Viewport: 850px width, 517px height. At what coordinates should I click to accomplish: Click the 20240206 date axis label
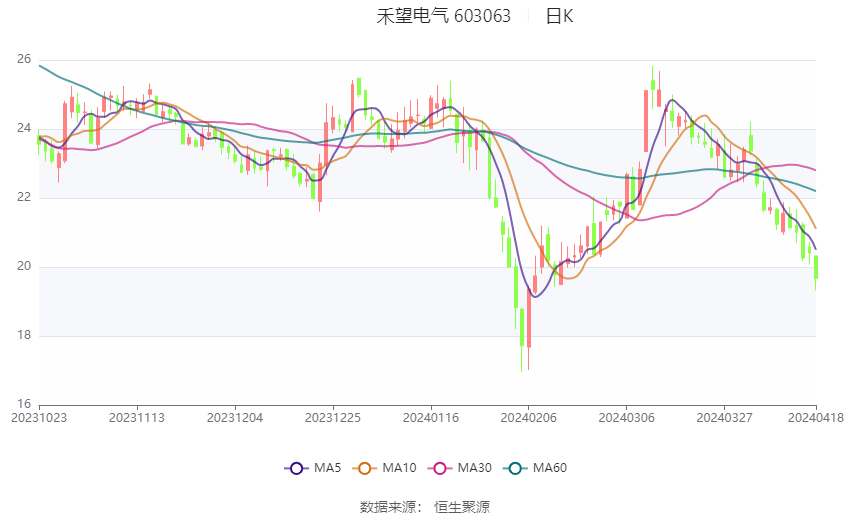[528, 418]
